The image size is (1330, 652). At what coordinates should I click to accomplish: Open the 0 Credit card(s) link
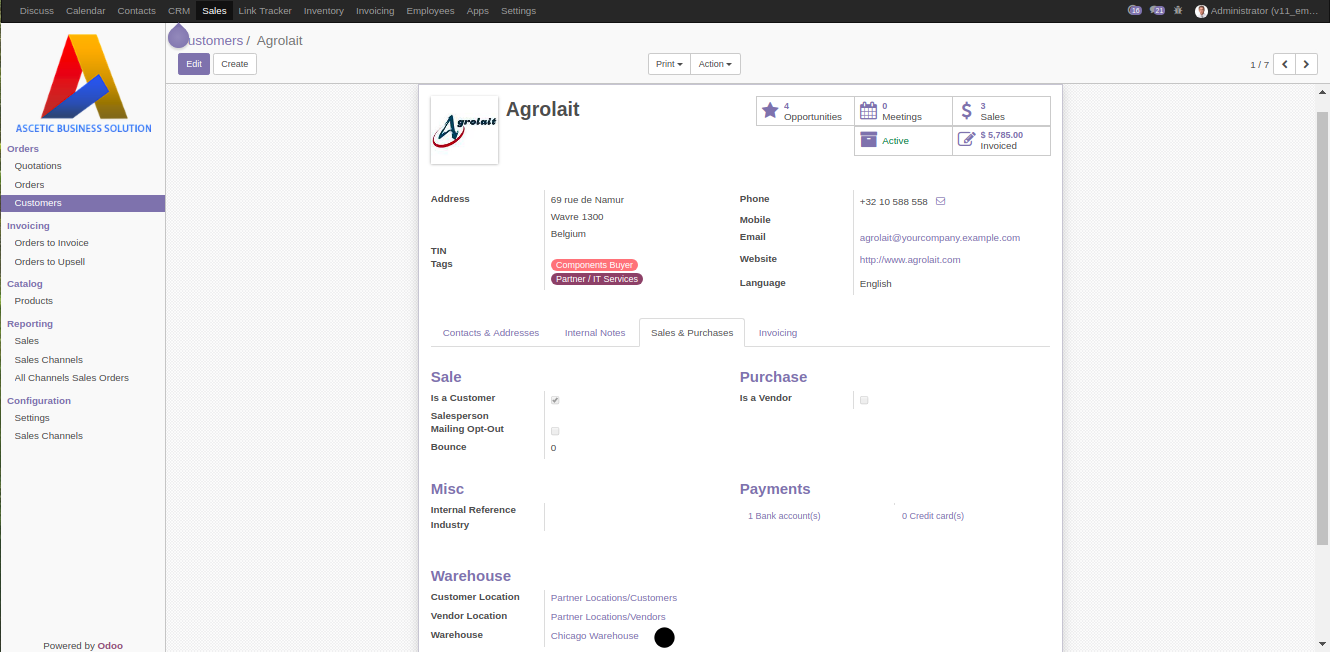[x=933, y=516]
